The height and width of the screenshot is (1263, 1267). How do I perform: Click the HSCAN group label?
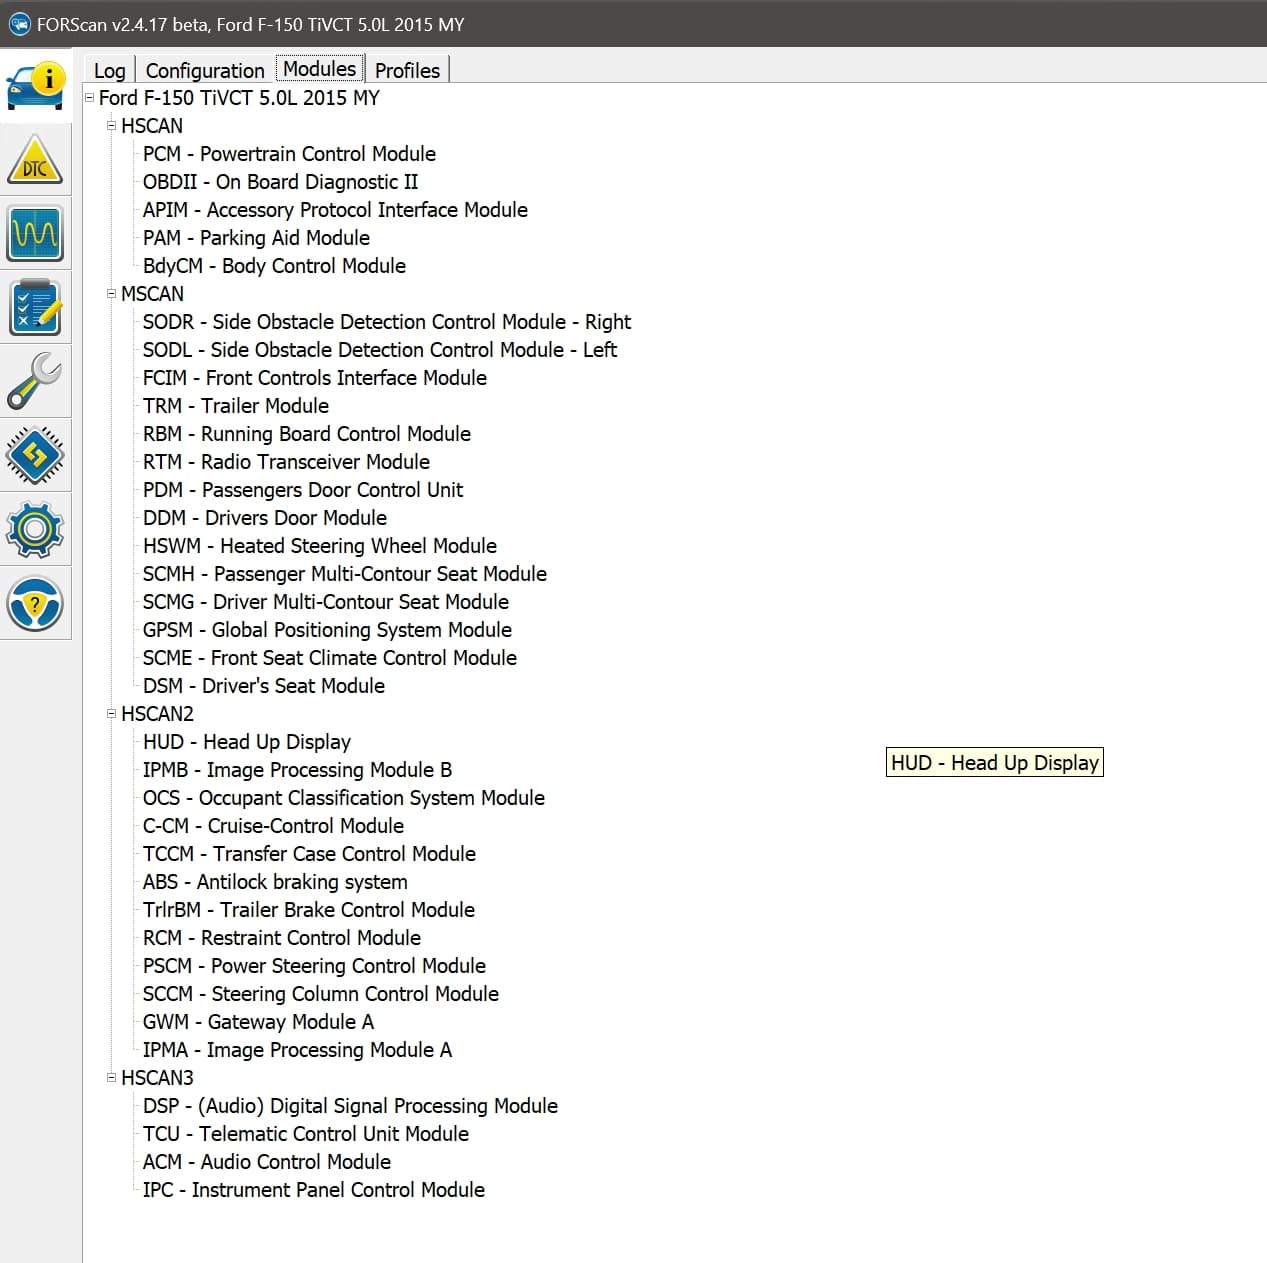(x=152, y=126)
